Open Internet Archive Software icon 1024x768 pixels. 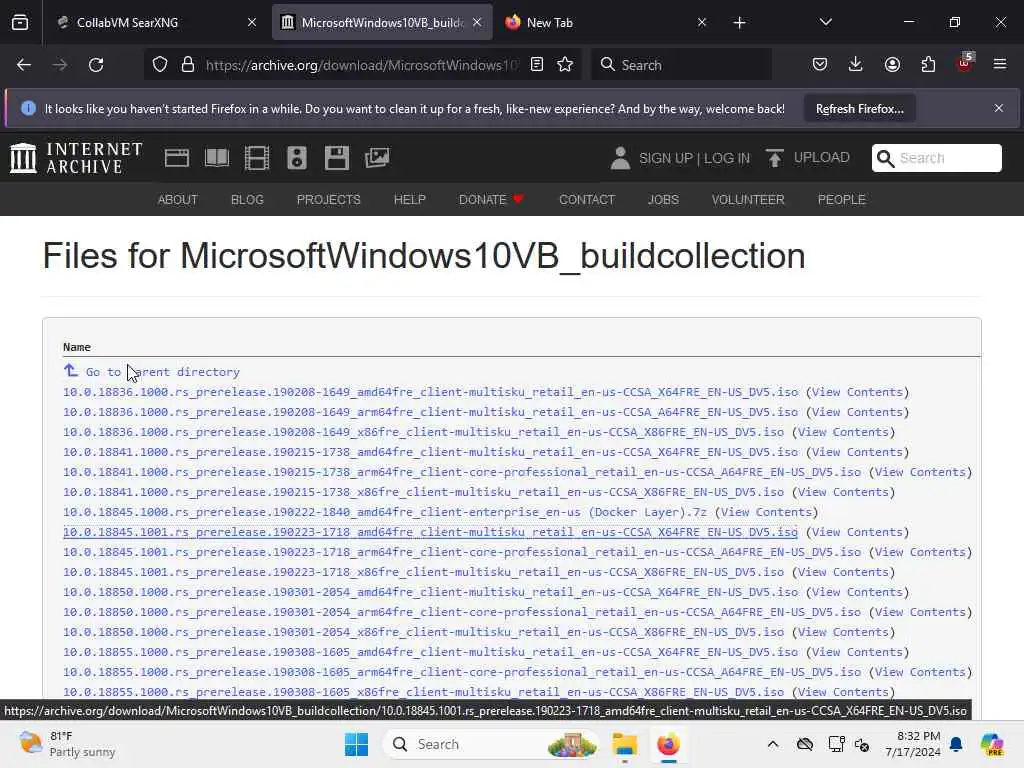337,158
